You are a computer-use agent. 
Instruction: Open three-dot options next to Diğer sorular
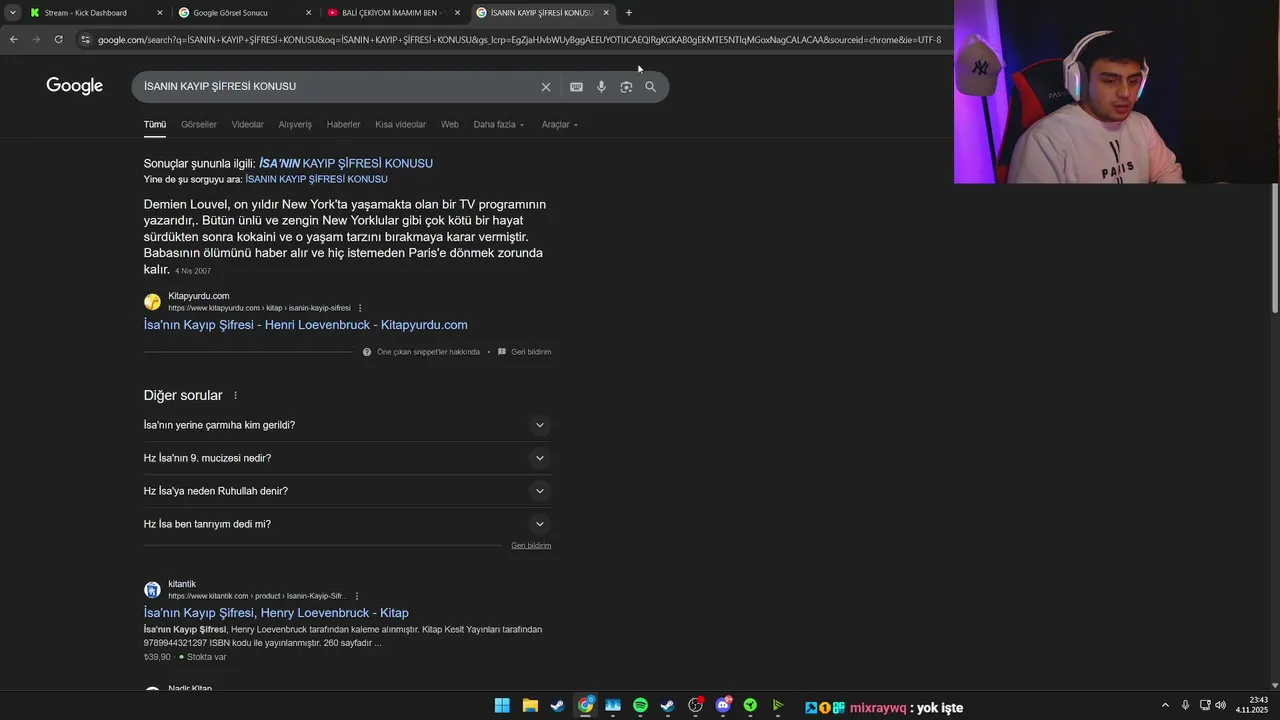coord(236,396)
